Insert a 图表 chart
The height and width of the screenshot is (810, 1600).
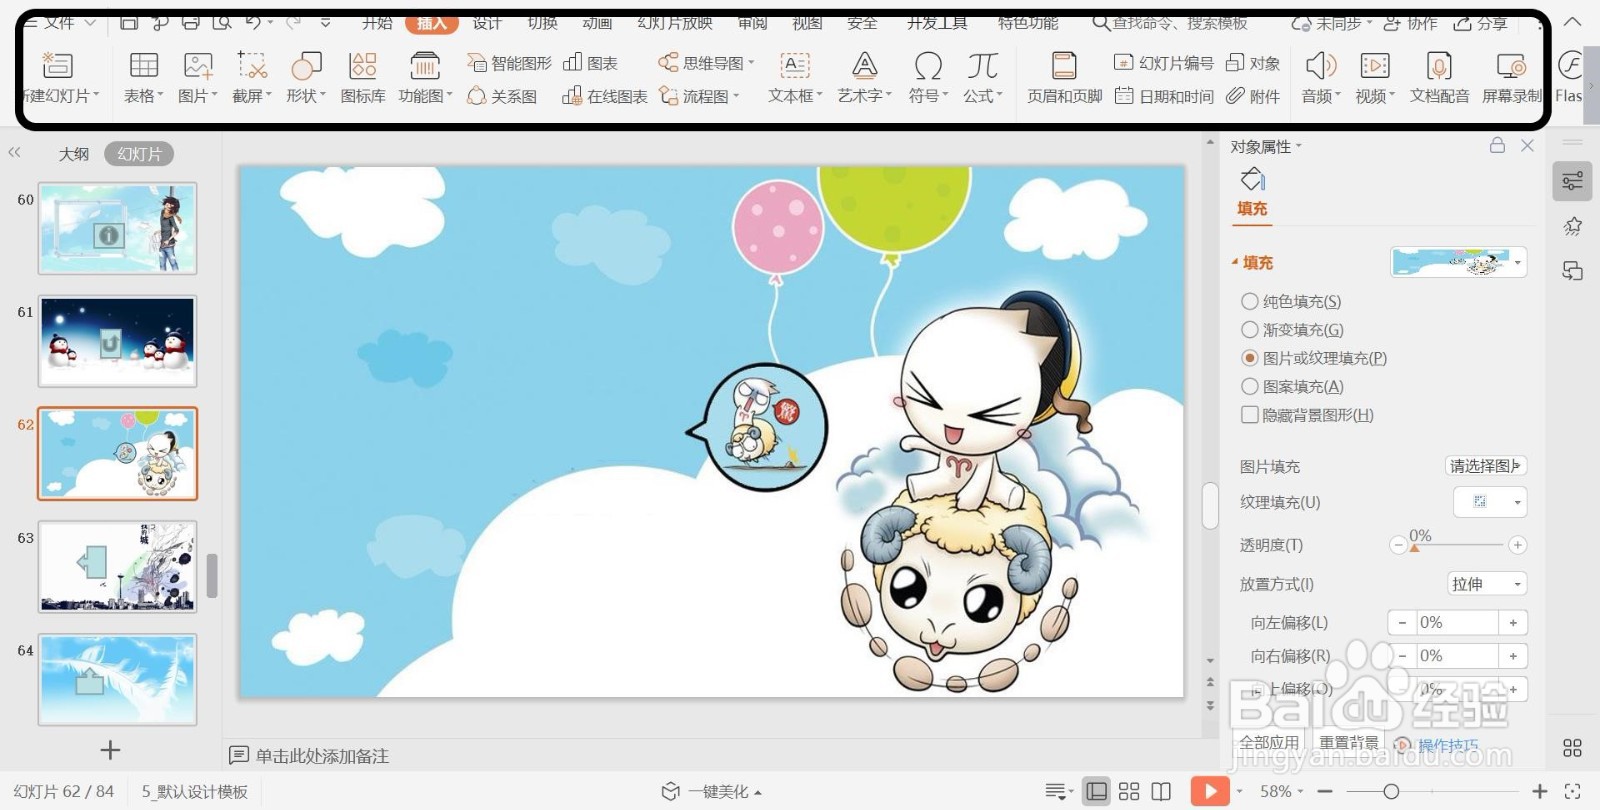pos(590,63)
